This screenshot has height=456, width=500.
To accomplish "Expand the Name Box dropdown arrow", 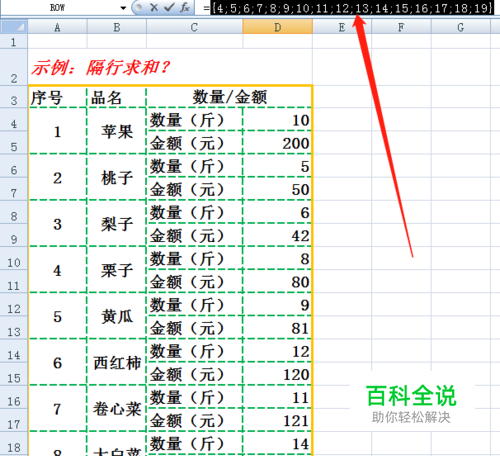I will pyautogui.click(x=123, y=8).
